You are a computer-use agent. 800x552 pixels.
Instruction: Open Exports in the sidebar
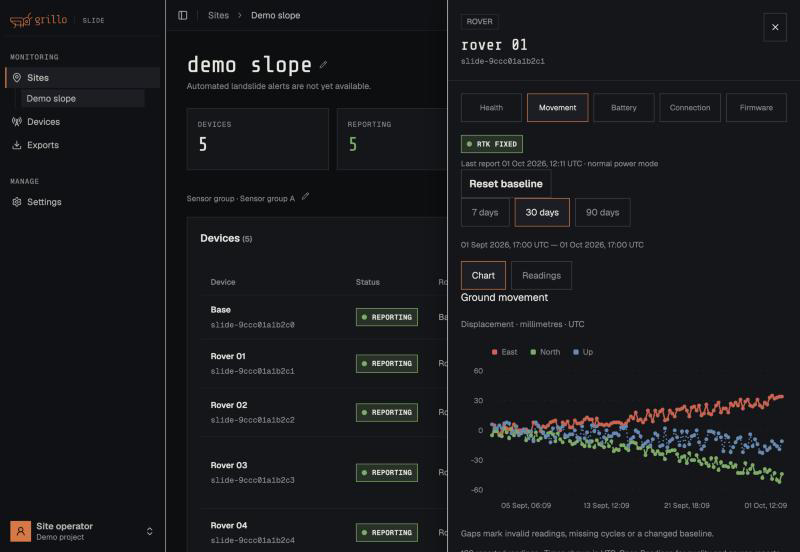click(83, 145)
